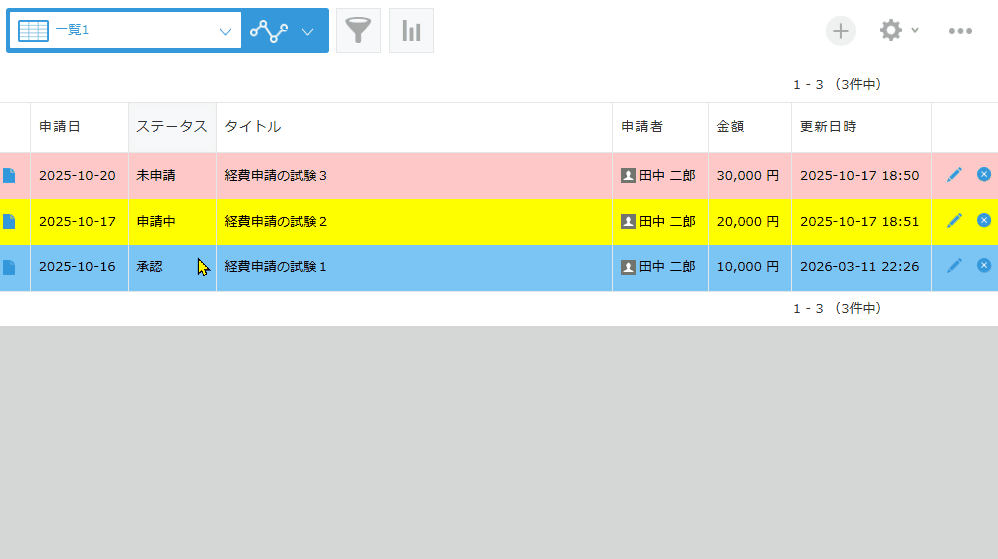This screenshot has height=559, width=998.
Task: Open the filter funnel icon
Action: [358, 31]
